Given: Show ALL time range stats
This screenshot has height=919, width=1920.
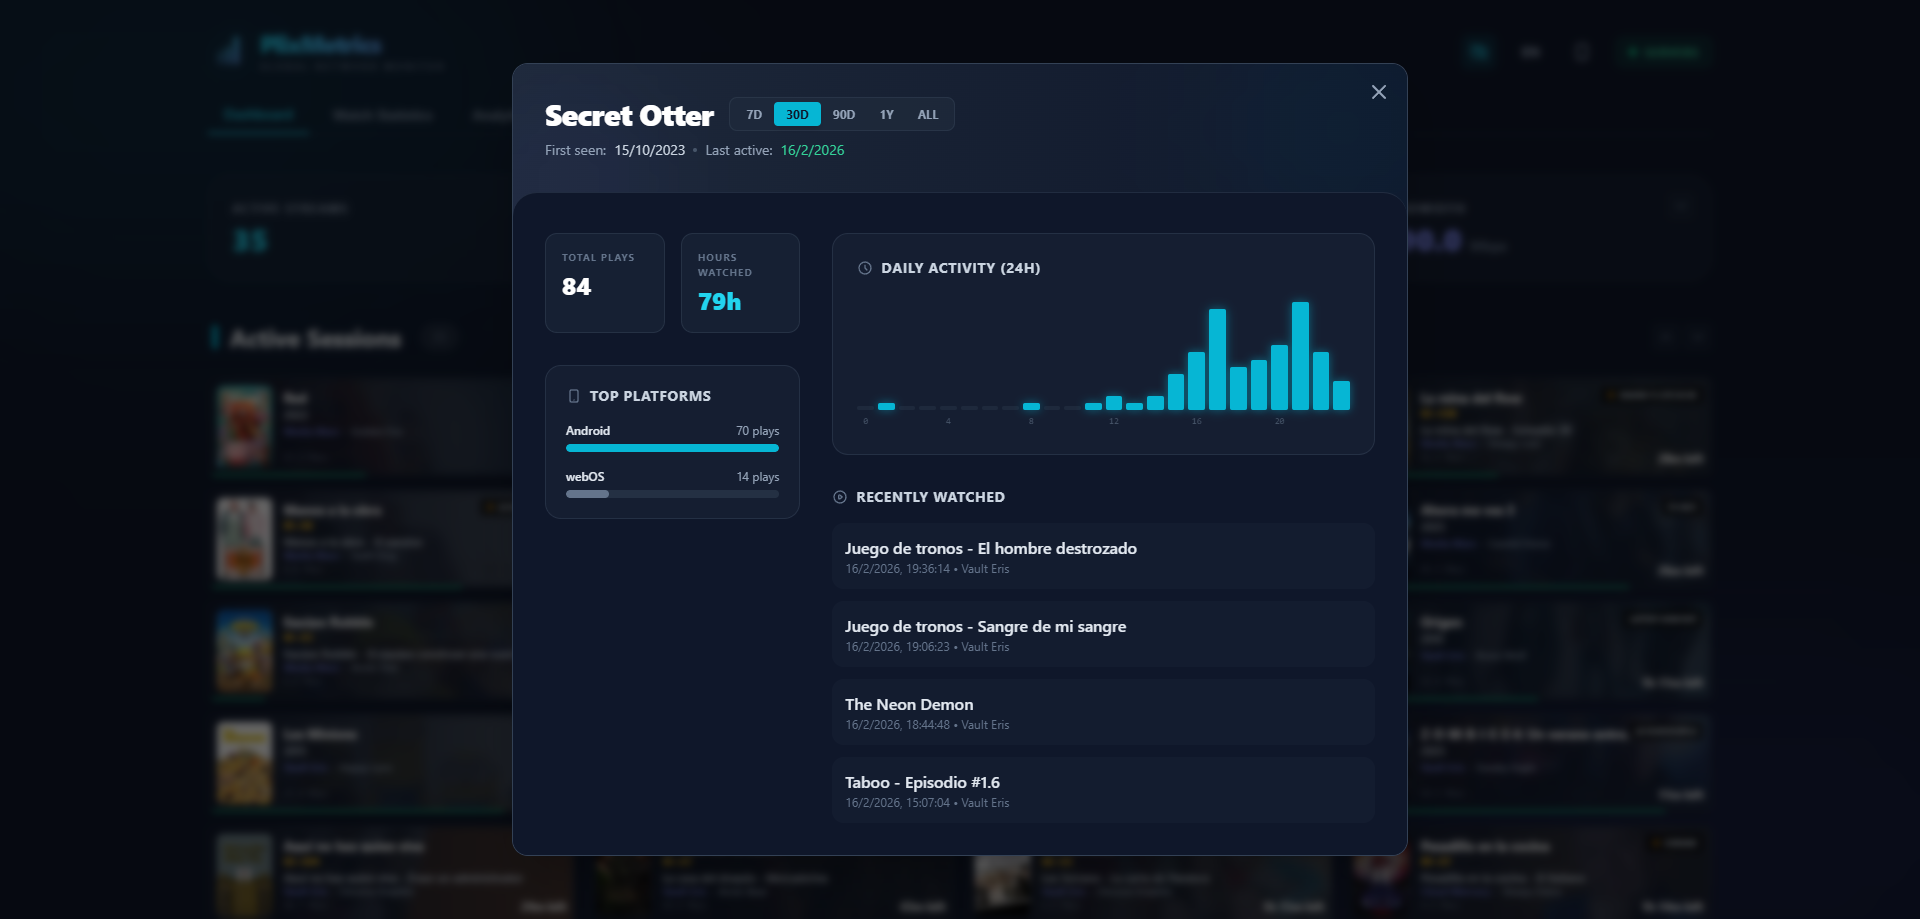Looking at the screenshot, I should click(928, 115).
